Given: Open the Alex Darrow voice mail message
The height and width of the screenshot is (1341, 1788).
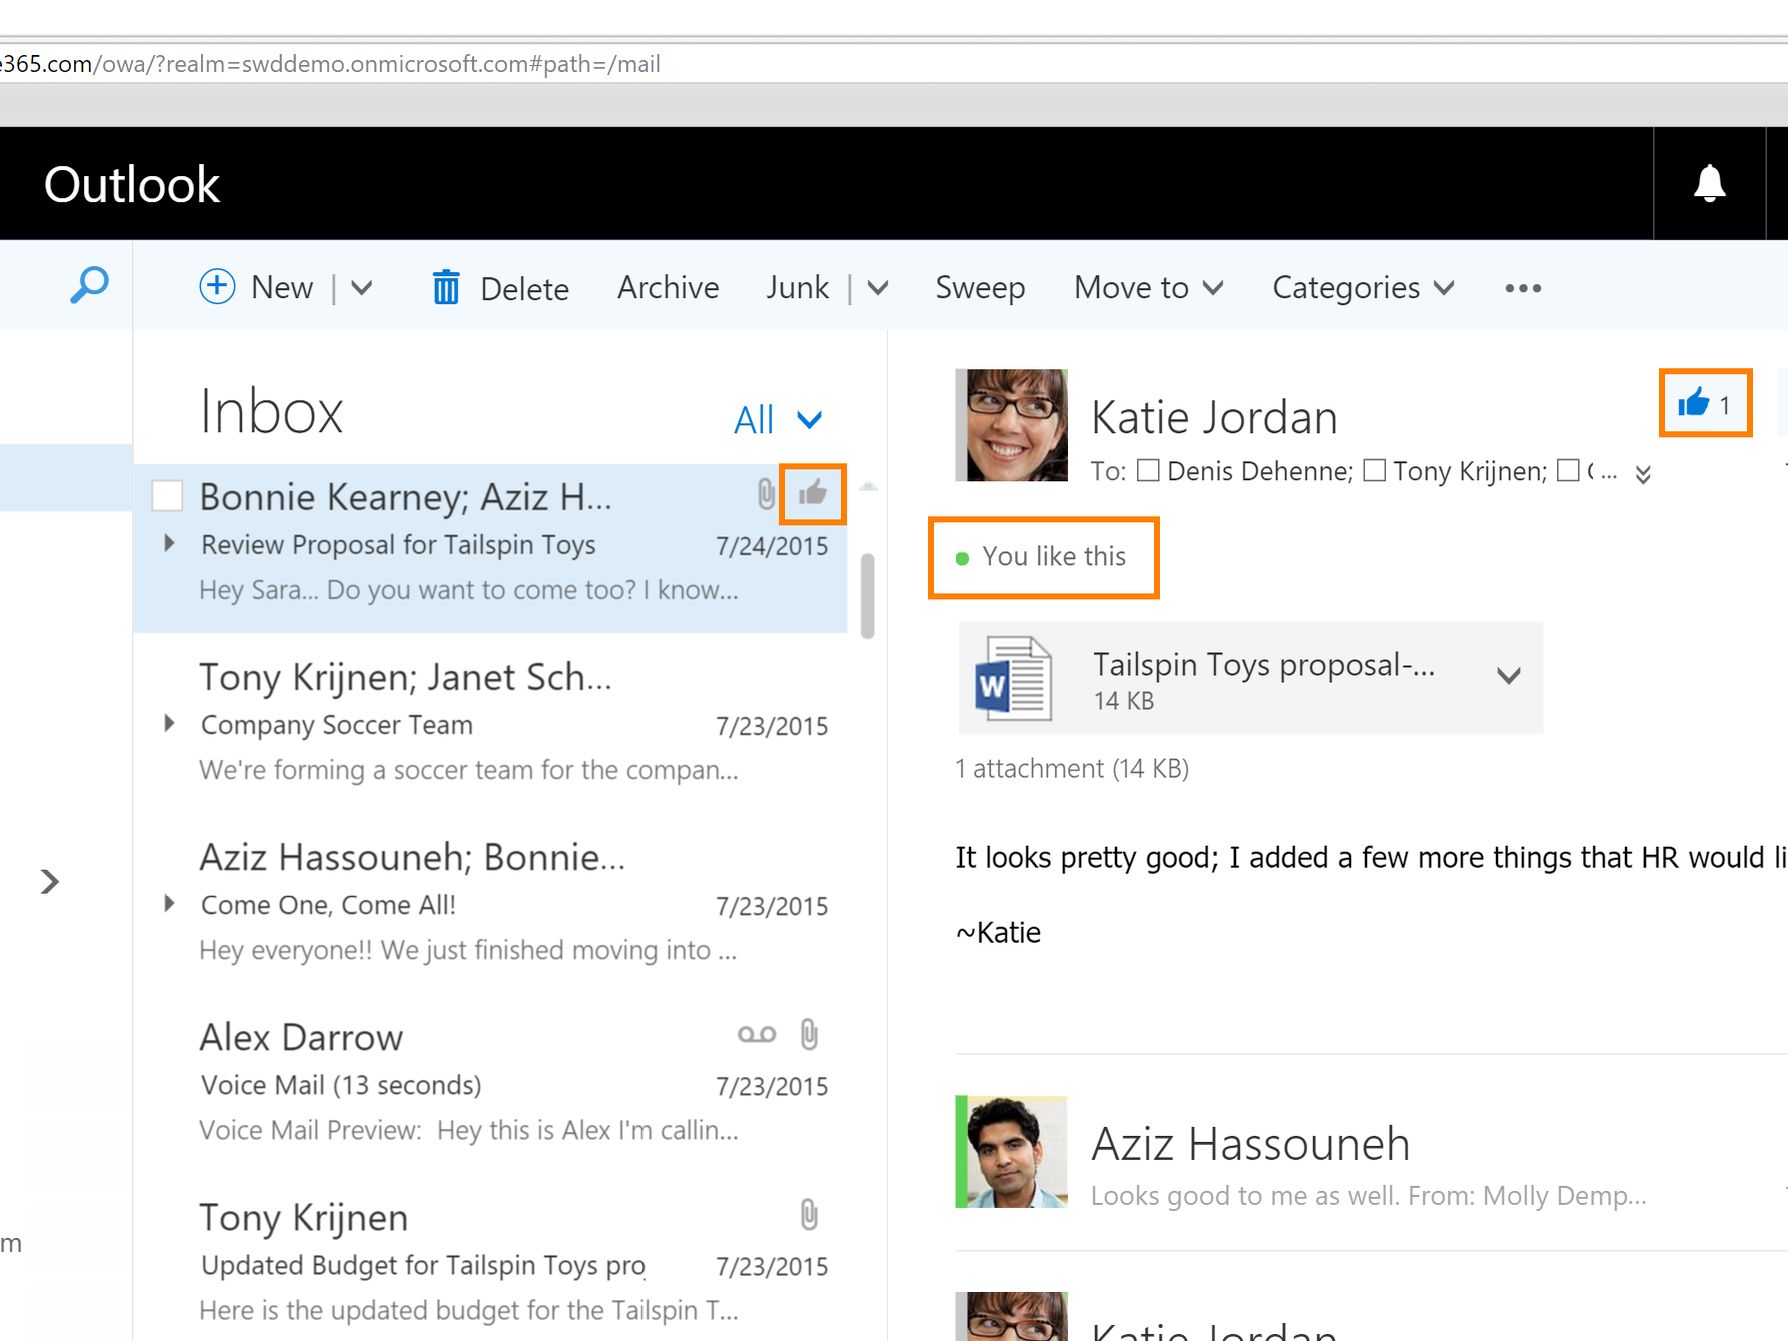Looking at the screenshot, I should tap(490, 1082).
